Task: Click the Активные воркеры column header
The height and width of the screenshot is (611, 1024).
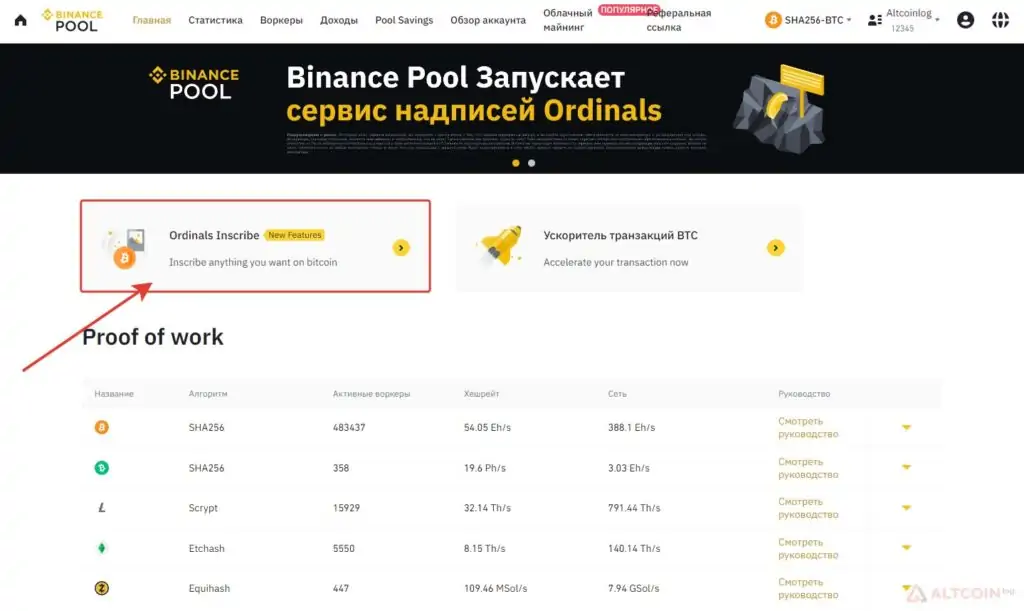Action: point(371,394)
